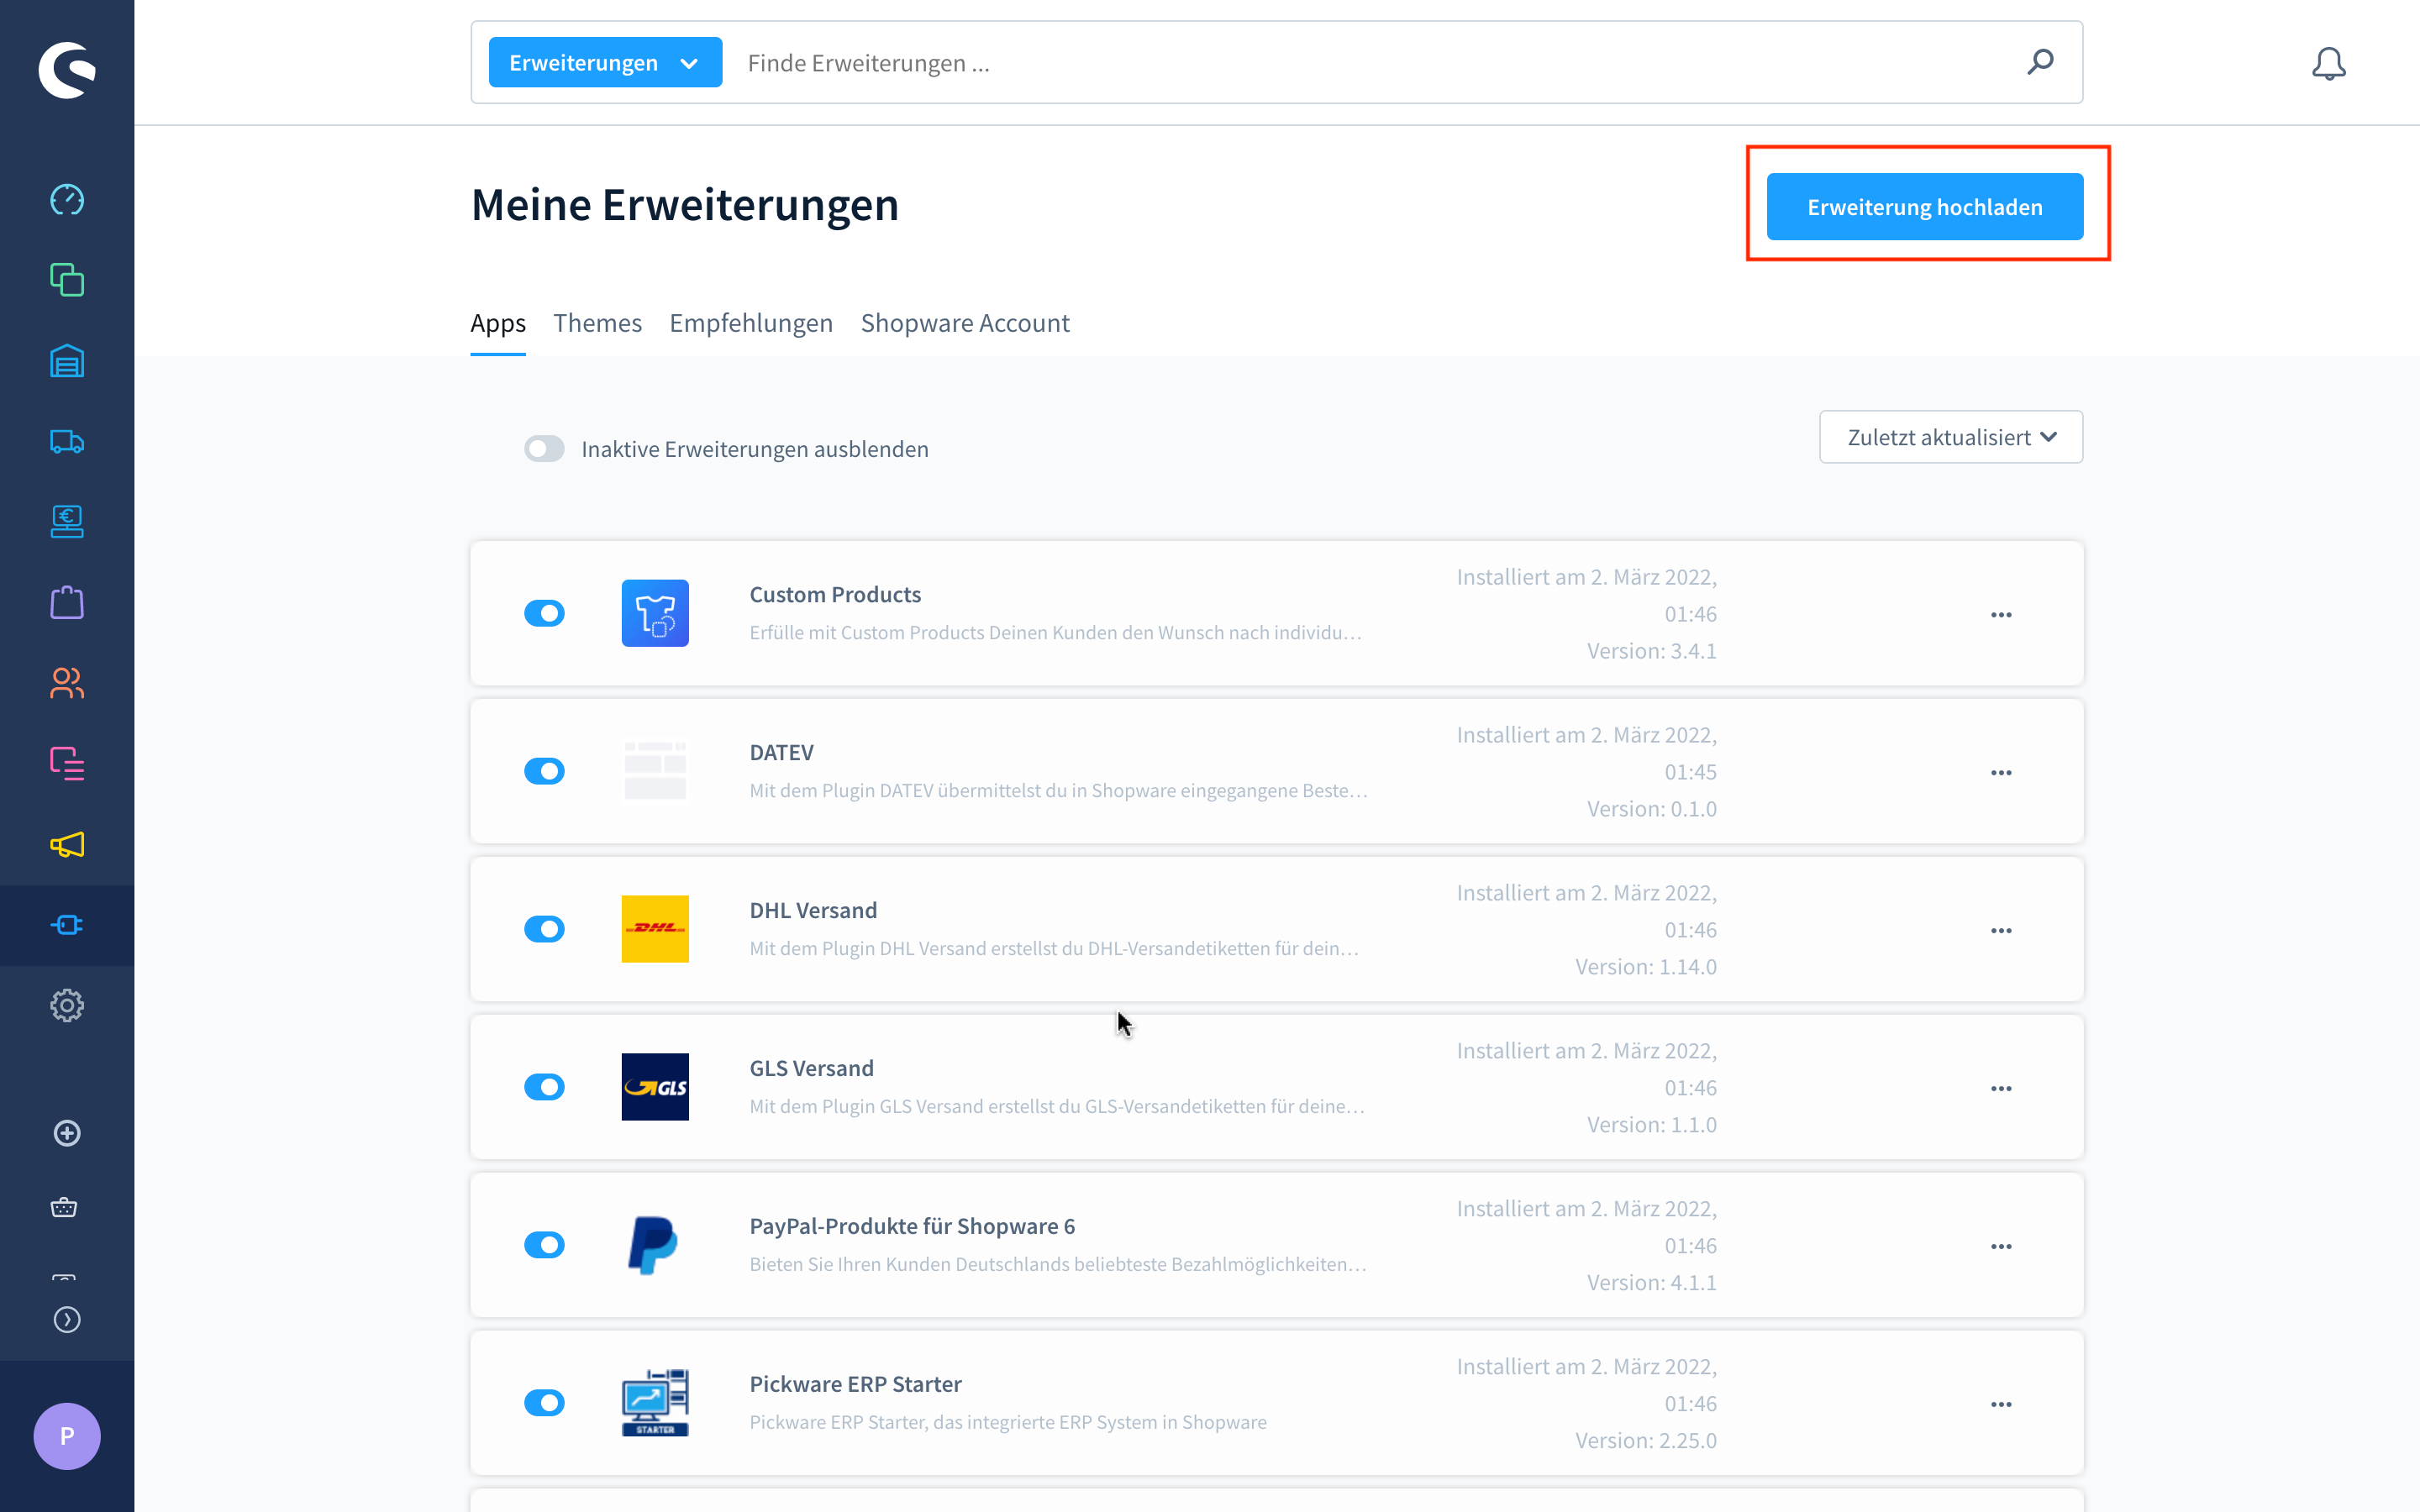2420x1512 pixels.
Task: Open the 'Zuletzt aktualisiert' sort dropdown
Action: click(1950, 437)
